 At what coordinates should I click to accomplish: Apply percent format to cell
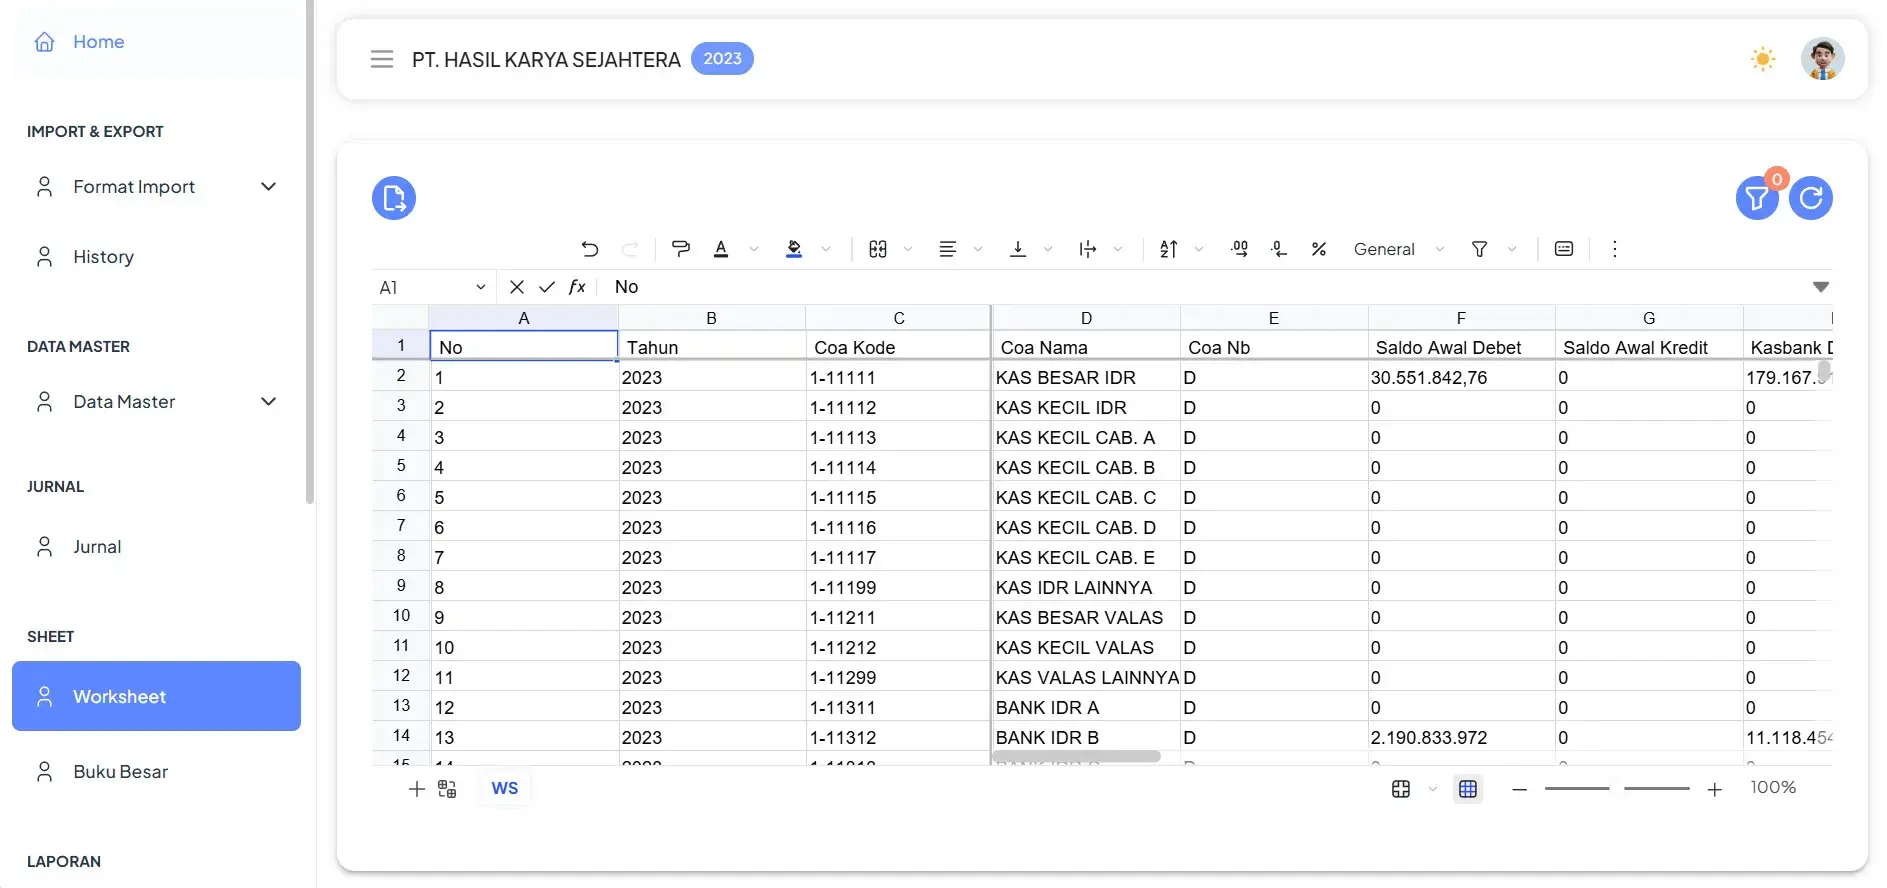coord(1319,249)
